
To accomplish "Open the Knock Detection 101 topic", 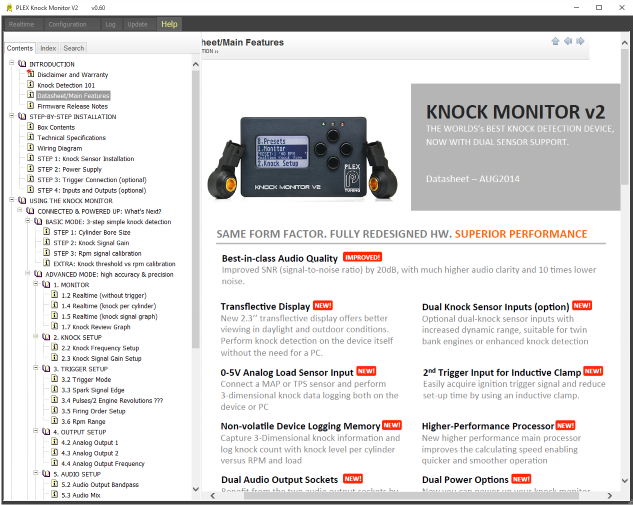I will pos(66,85).
